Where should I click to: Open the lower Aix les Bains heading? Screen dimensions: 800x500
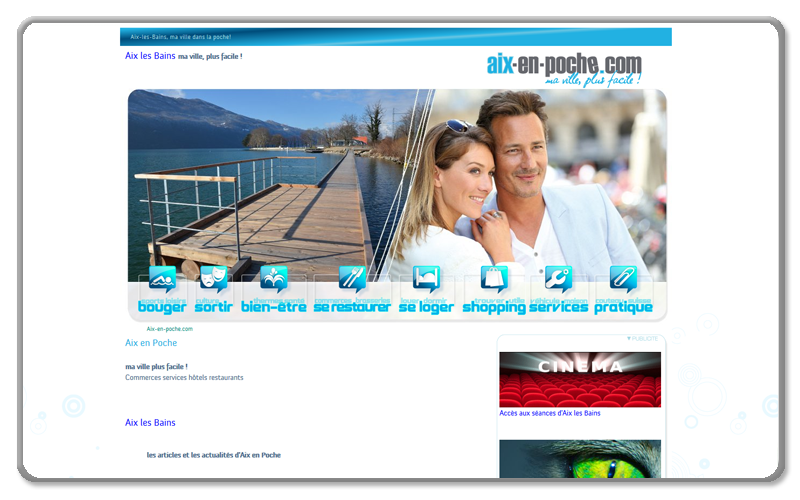click(x=150, y=422)
